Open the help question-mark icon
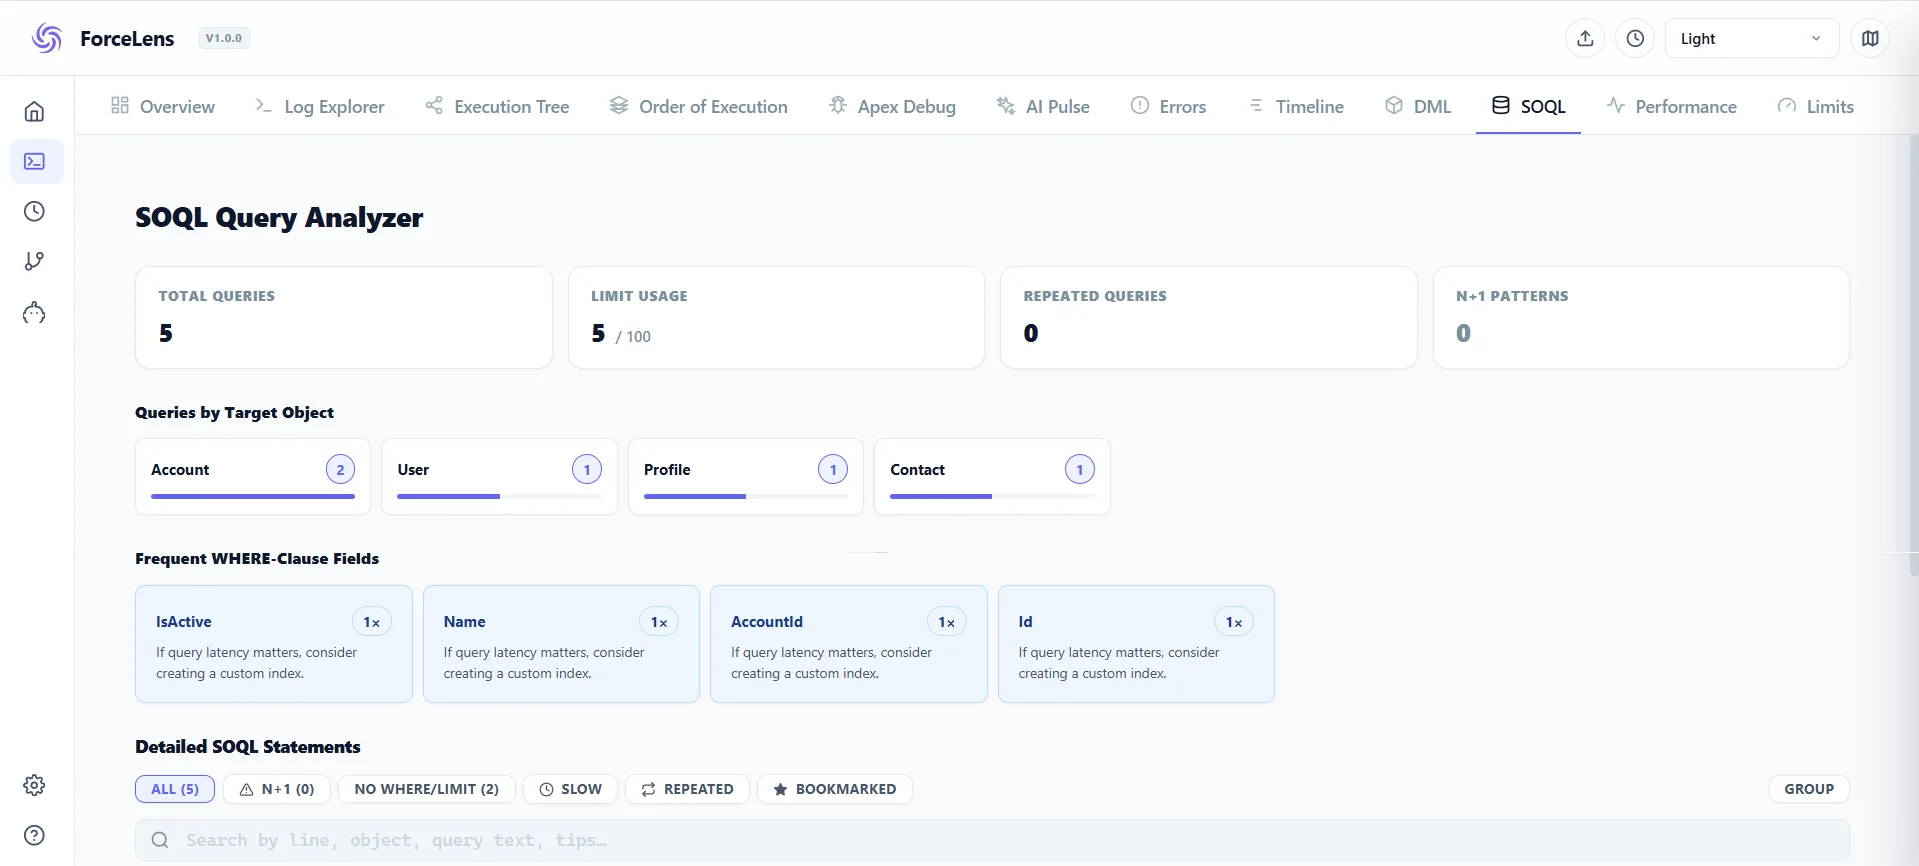 [35, 835]
